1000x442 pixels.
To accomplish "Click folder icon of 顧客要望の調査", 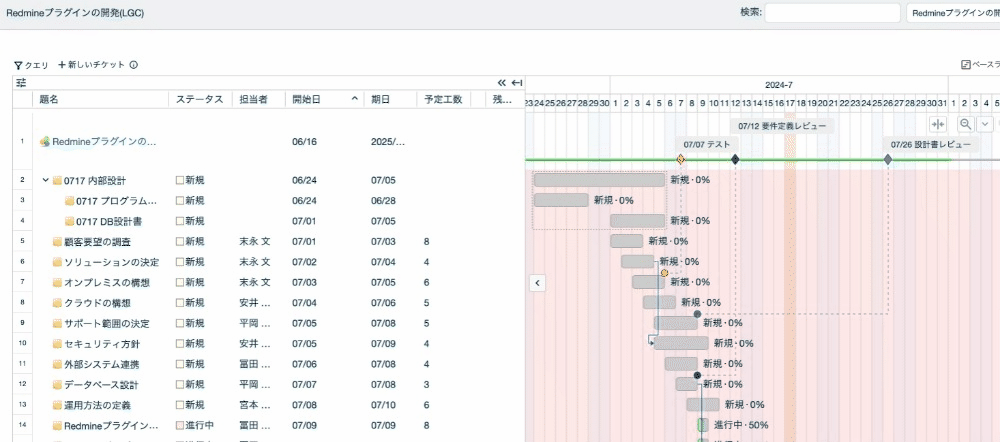I will 57,242.
